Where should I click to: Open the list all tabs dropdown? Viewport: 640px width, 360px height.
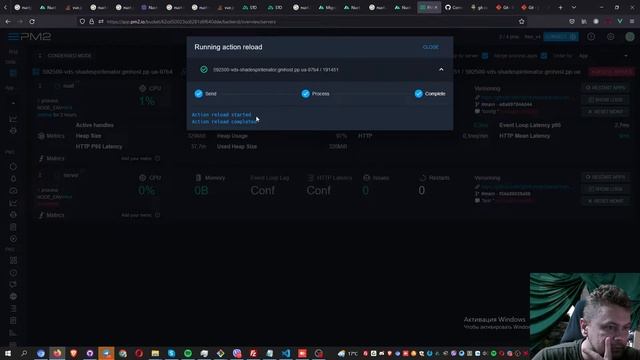coord(574,7)
